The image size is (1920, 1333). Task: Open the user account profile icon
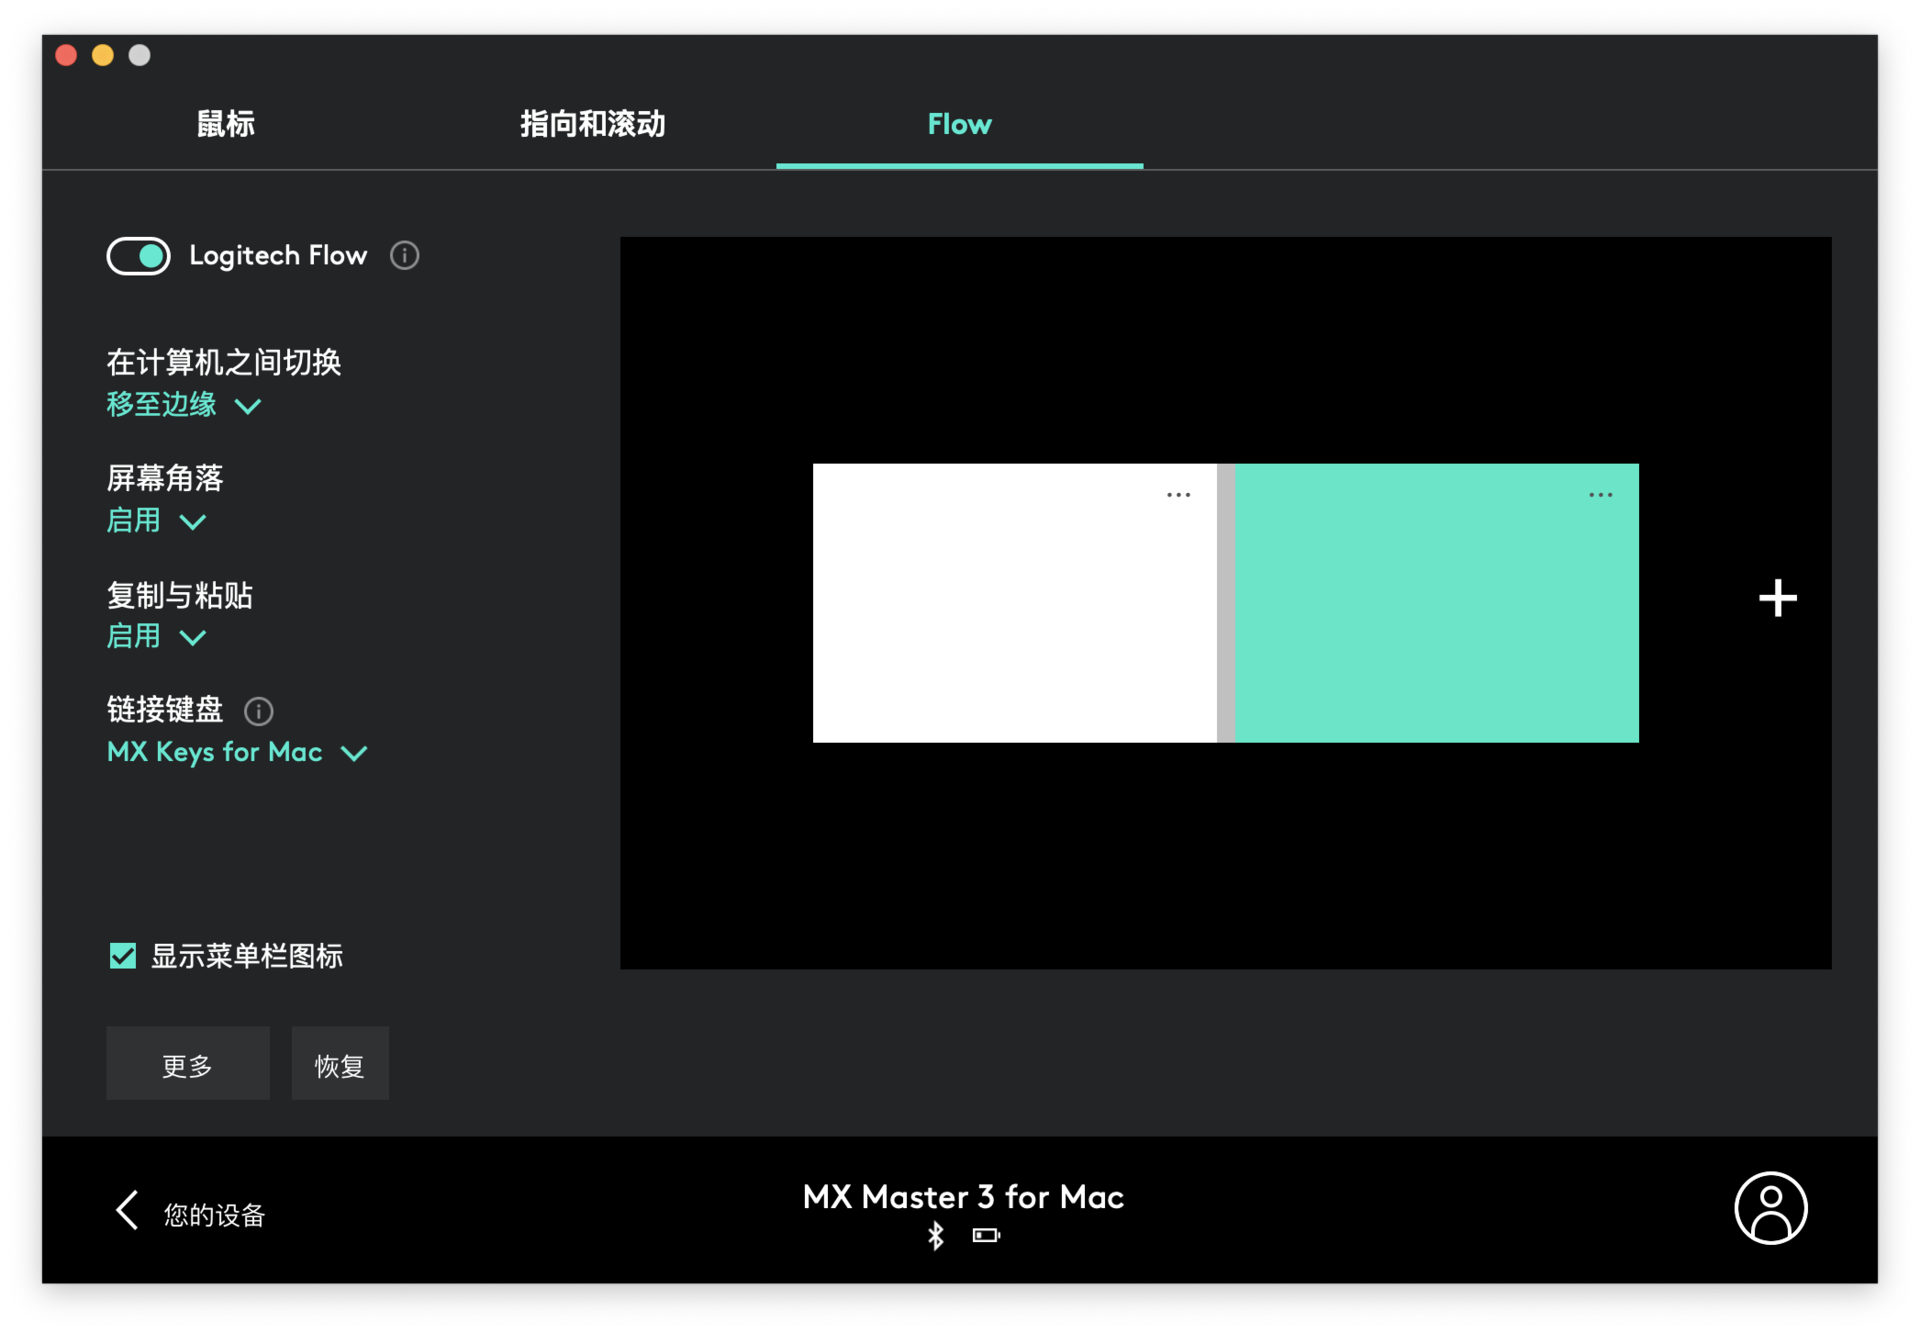1770,1208
